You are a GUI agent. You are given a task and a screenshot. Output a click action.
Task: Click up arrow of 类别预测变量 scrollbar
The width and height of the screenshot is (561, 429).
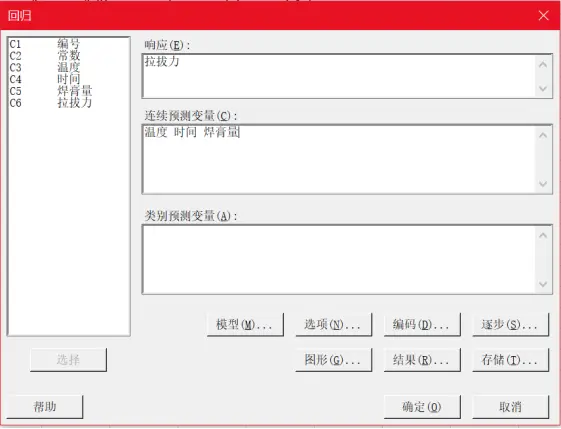[x=543, y=235]
